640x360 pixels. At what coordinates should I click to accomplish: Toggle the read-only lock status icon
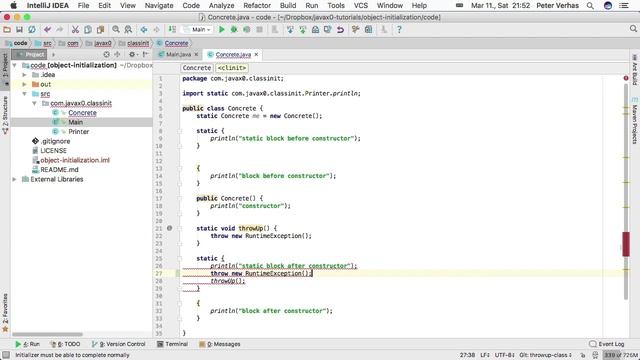(x=582, y=355)
